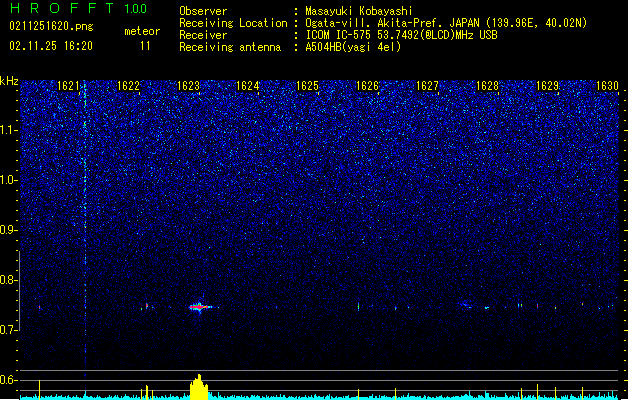The width and height of the screenshot is (629, 400).
Task: Click the 0.6 kHz frequency label
Action: pos(9,380)
